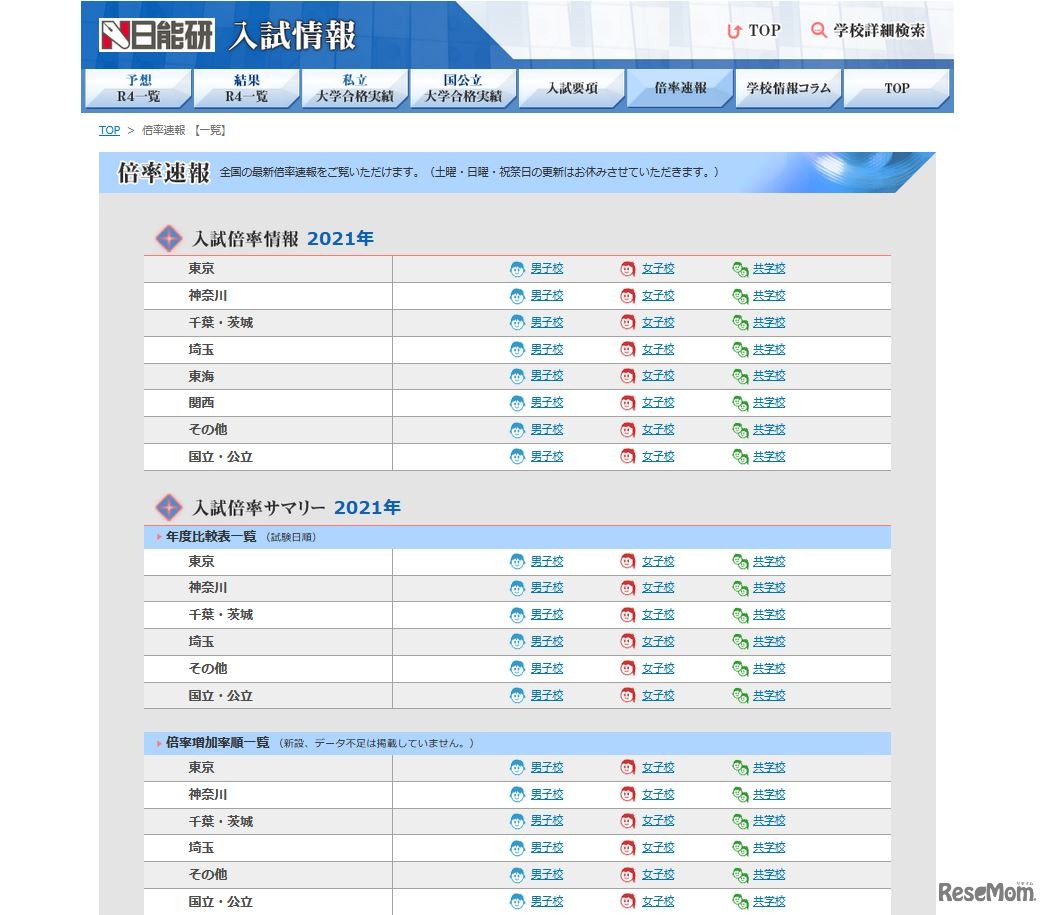Open the 結果R4一覧 tab
1049x915 pixels.
[x=247, y=88]
